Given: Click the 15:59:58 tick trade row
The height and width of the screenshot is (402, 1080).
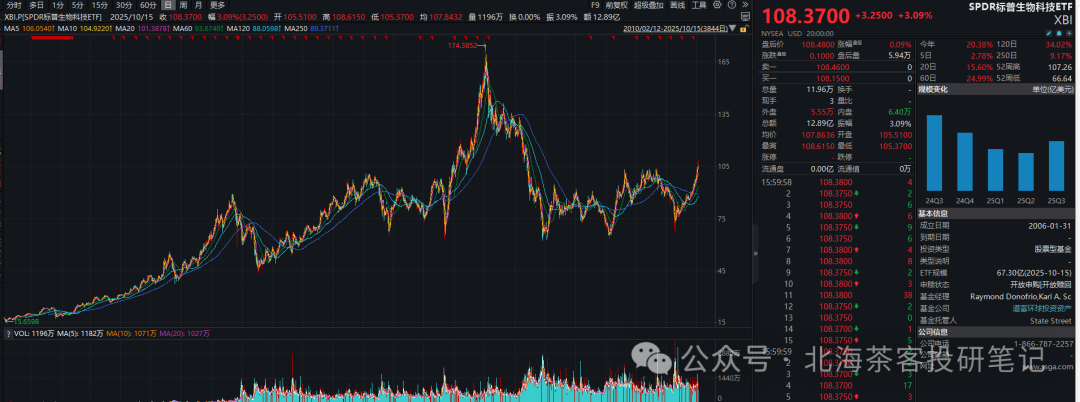Looking at the screenshot, I should click(x=837, y=182).
